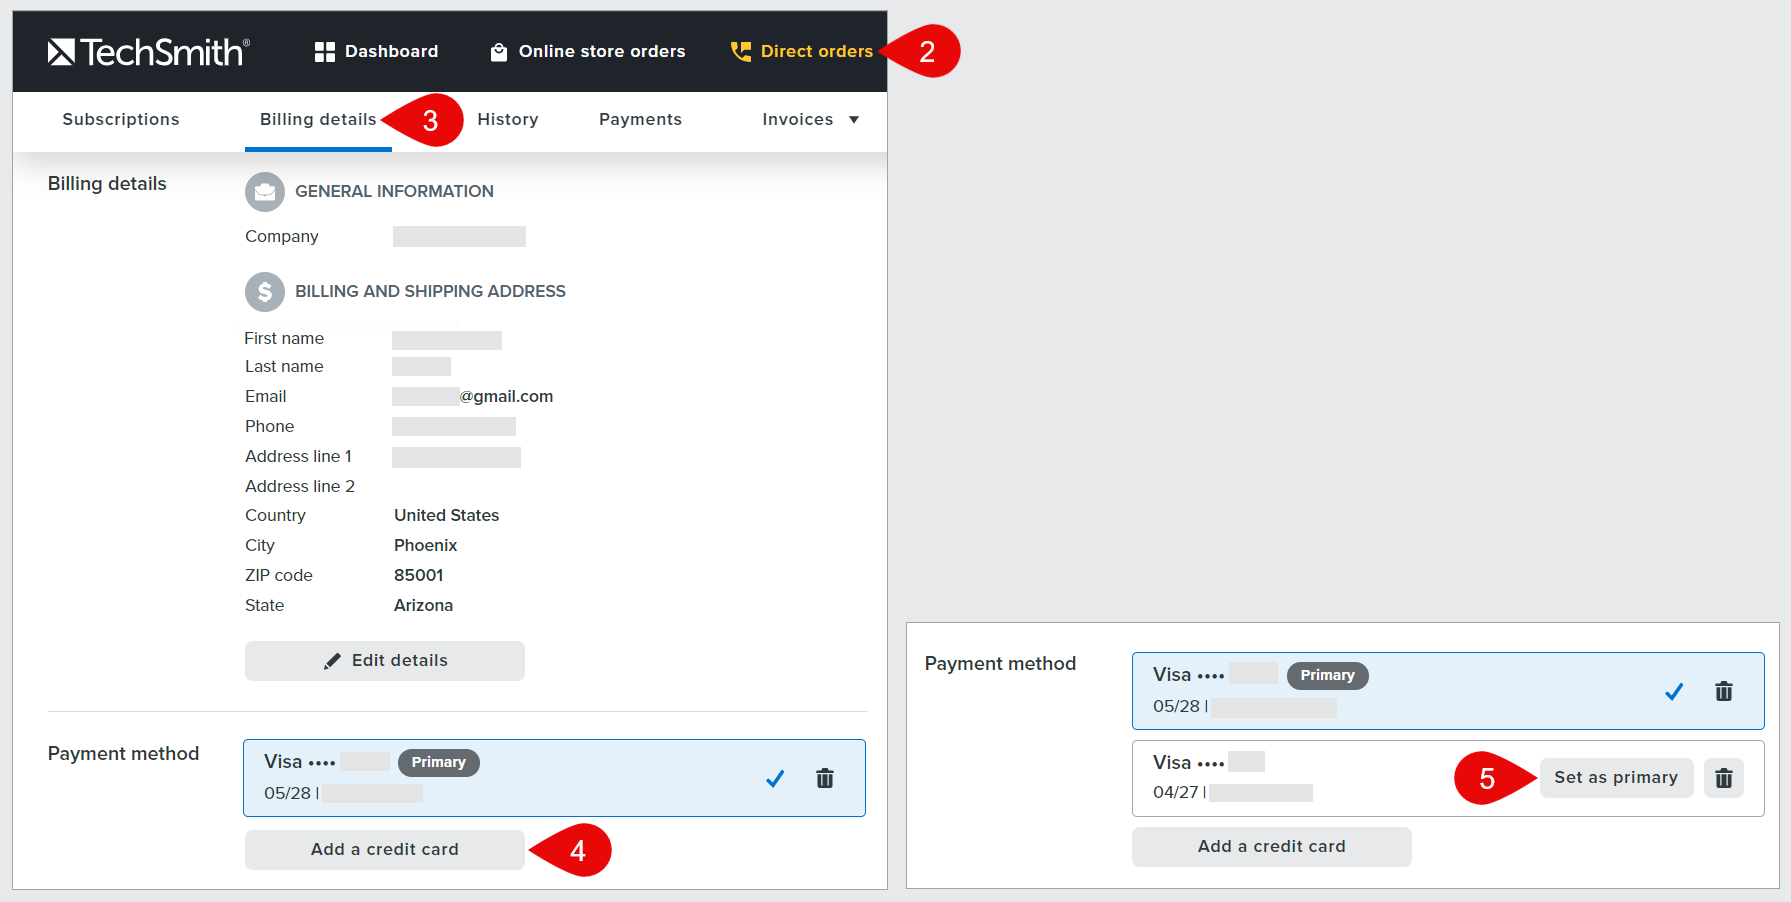
Task: Set the Visa 04/27 card as primary
Action: (x=1616, y=778)
